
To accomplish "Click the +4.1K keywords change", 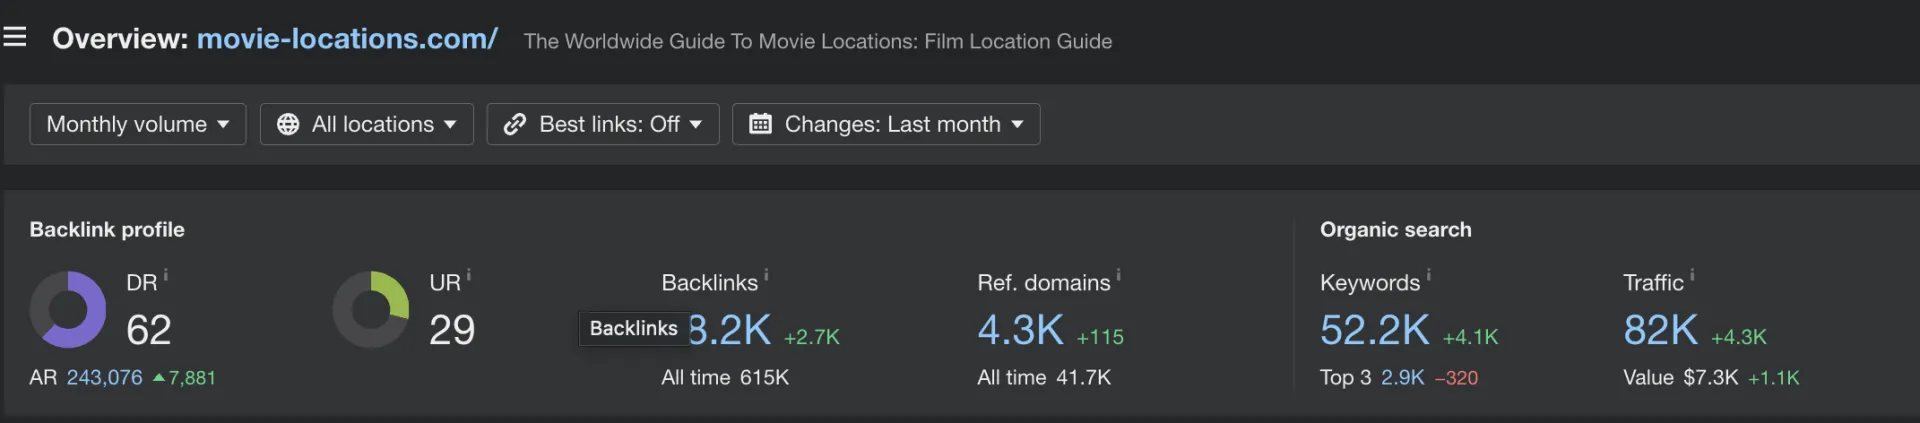I will [1470, 337].
